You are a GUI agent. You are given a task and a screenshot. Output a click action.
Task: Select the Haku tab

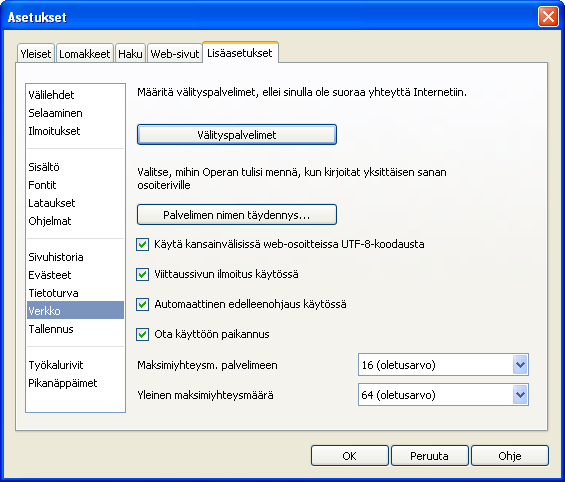[x=130, y=54]
